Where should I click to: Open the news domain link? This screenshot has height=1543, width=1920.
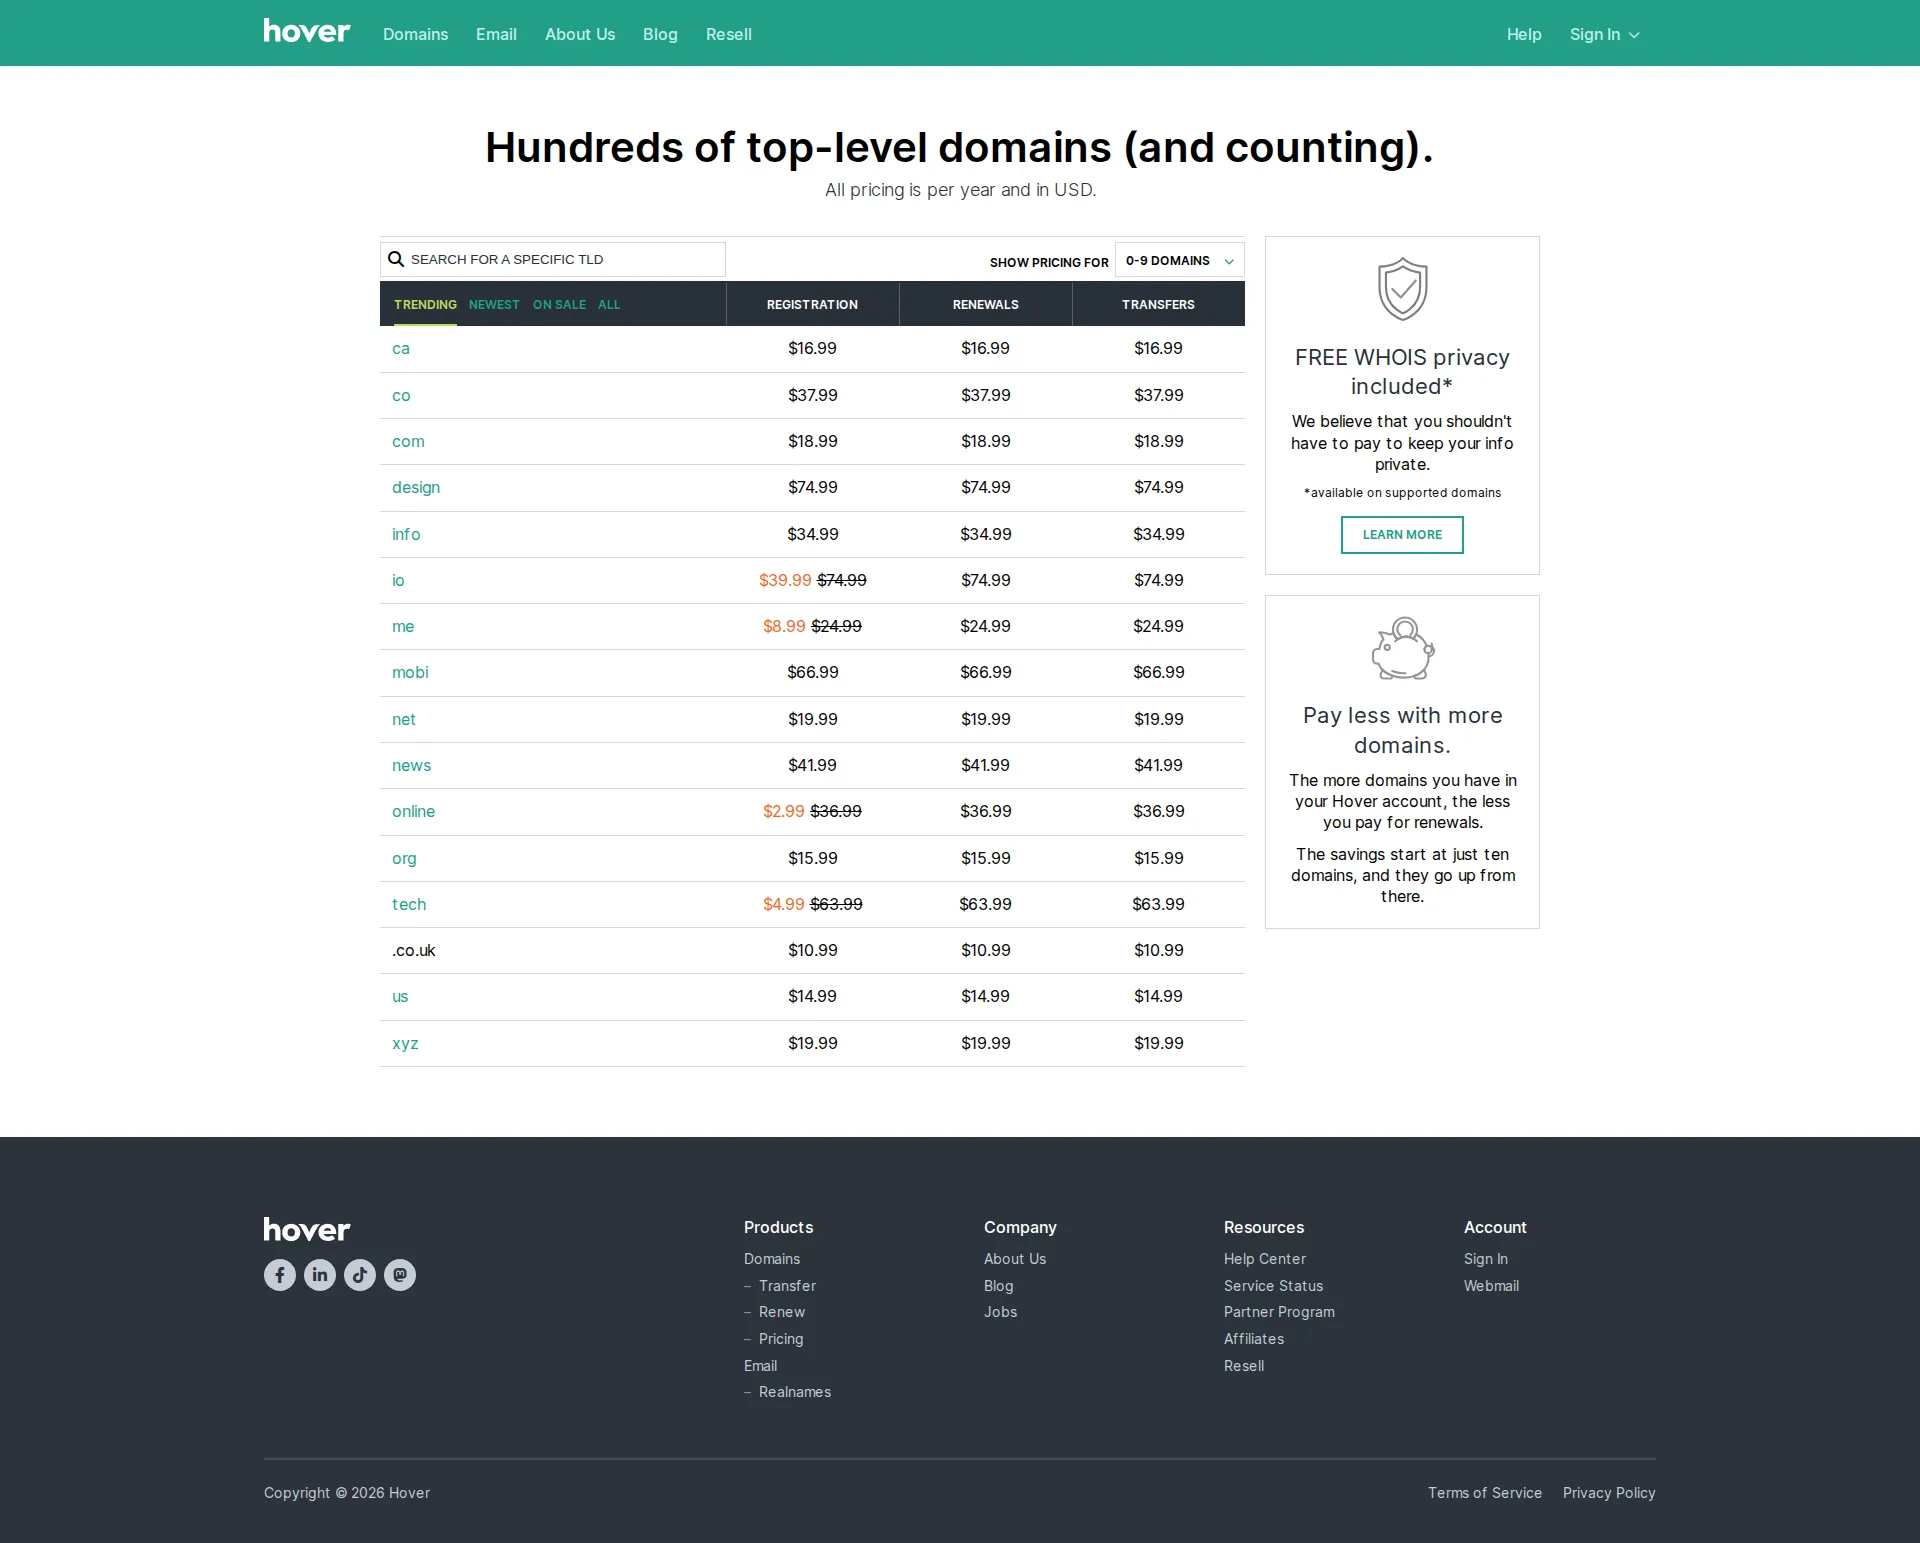click(x=411, y=765)
